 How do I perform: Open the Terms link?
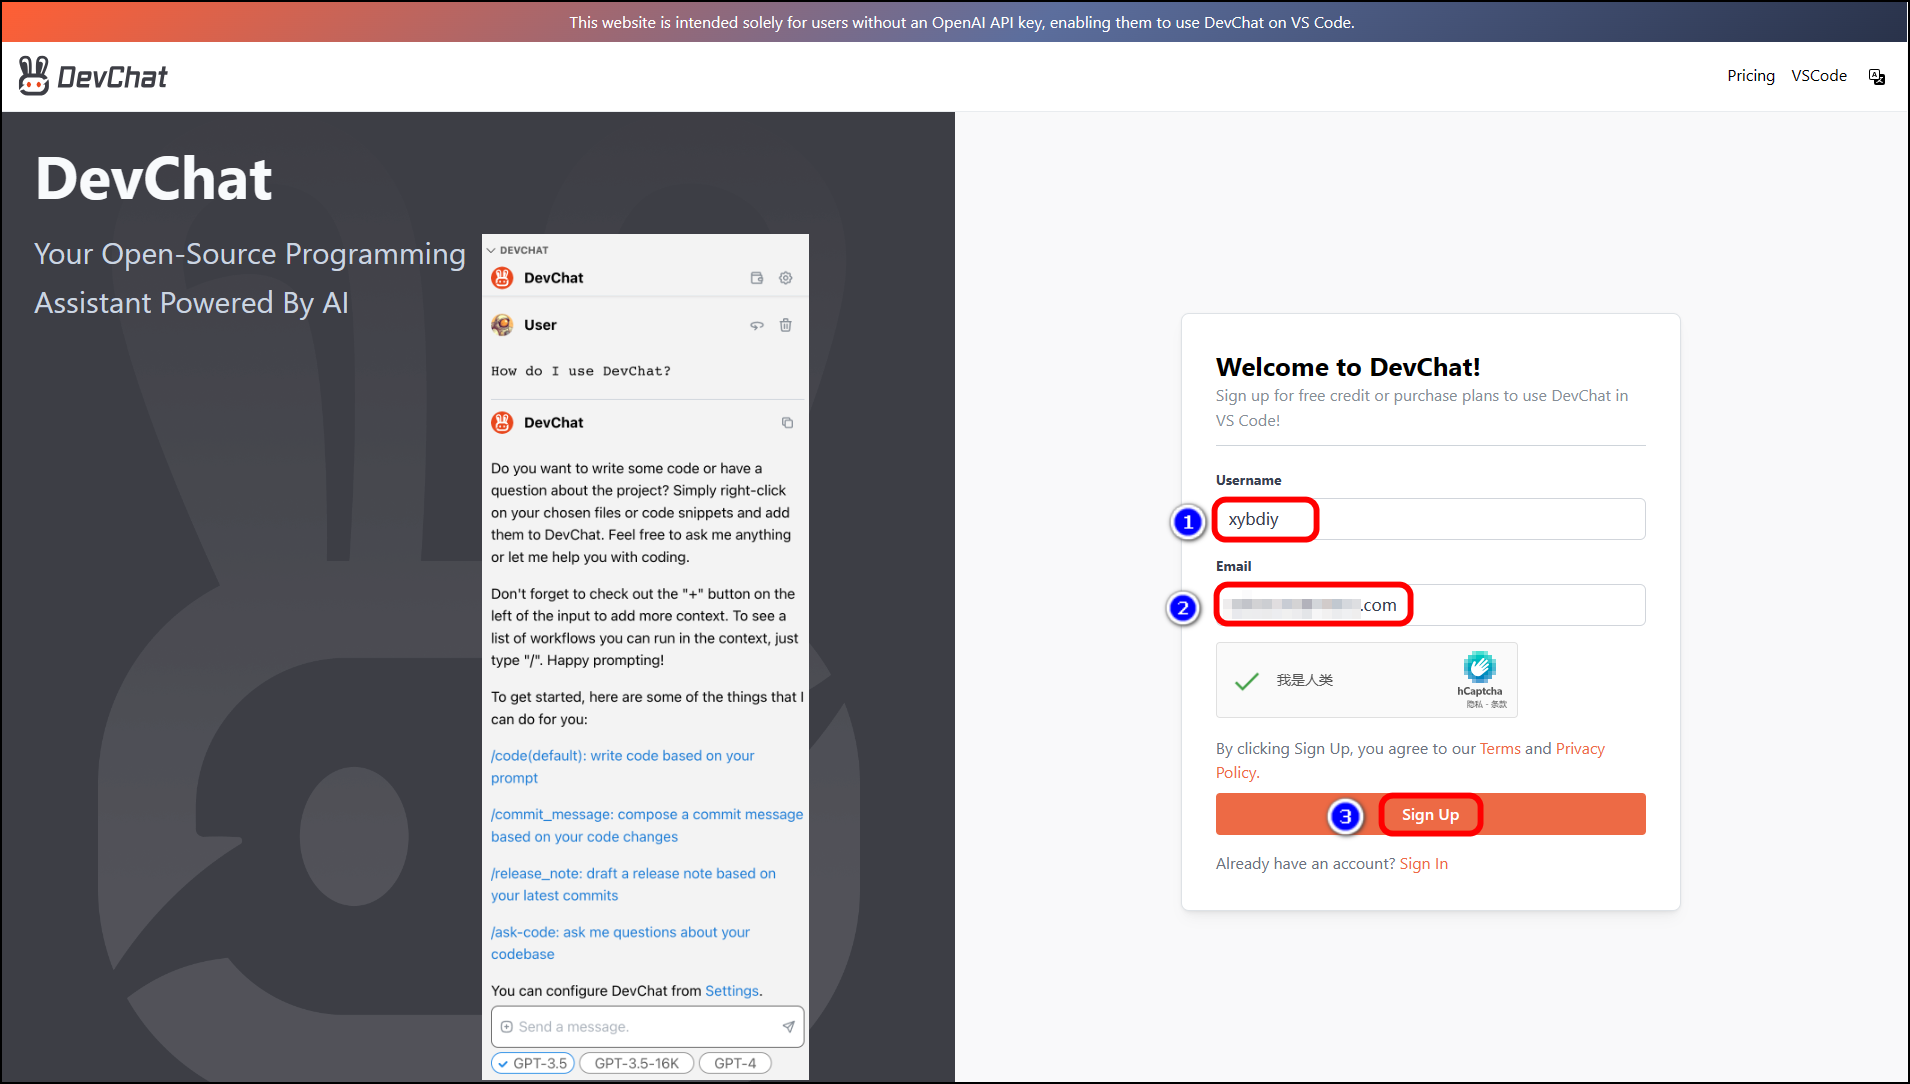[x=1500, y=749]
